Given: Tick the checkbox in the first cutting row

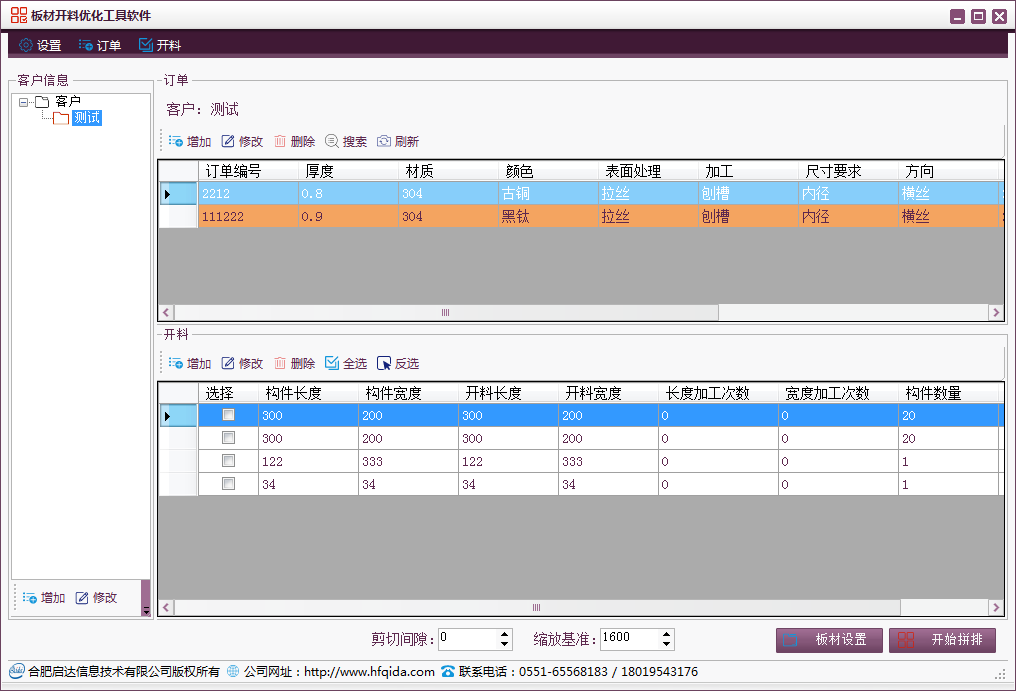Looking at the screenshot, I should pyautogui.click(x=228, y=415).
